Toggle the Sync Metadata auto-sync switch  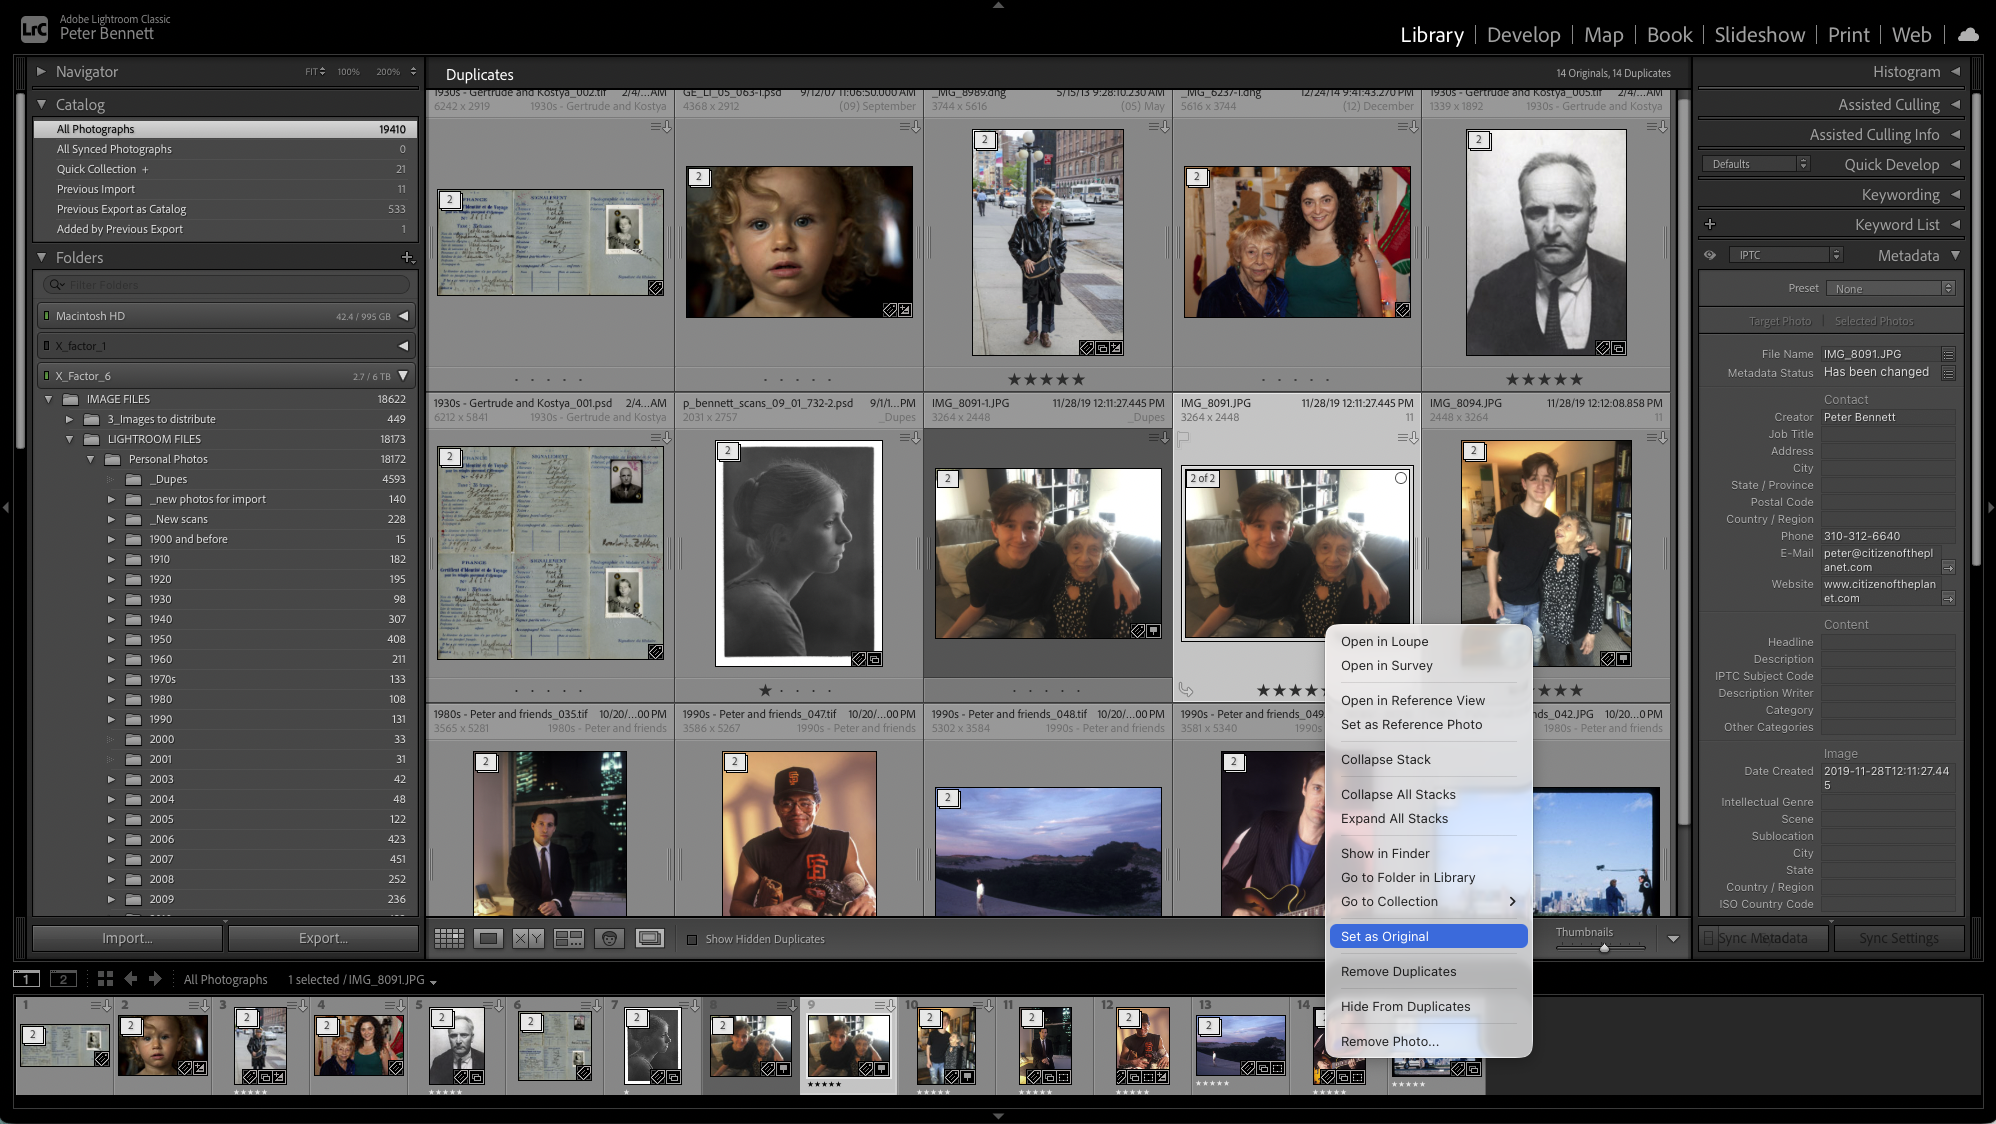[1709, 938]
